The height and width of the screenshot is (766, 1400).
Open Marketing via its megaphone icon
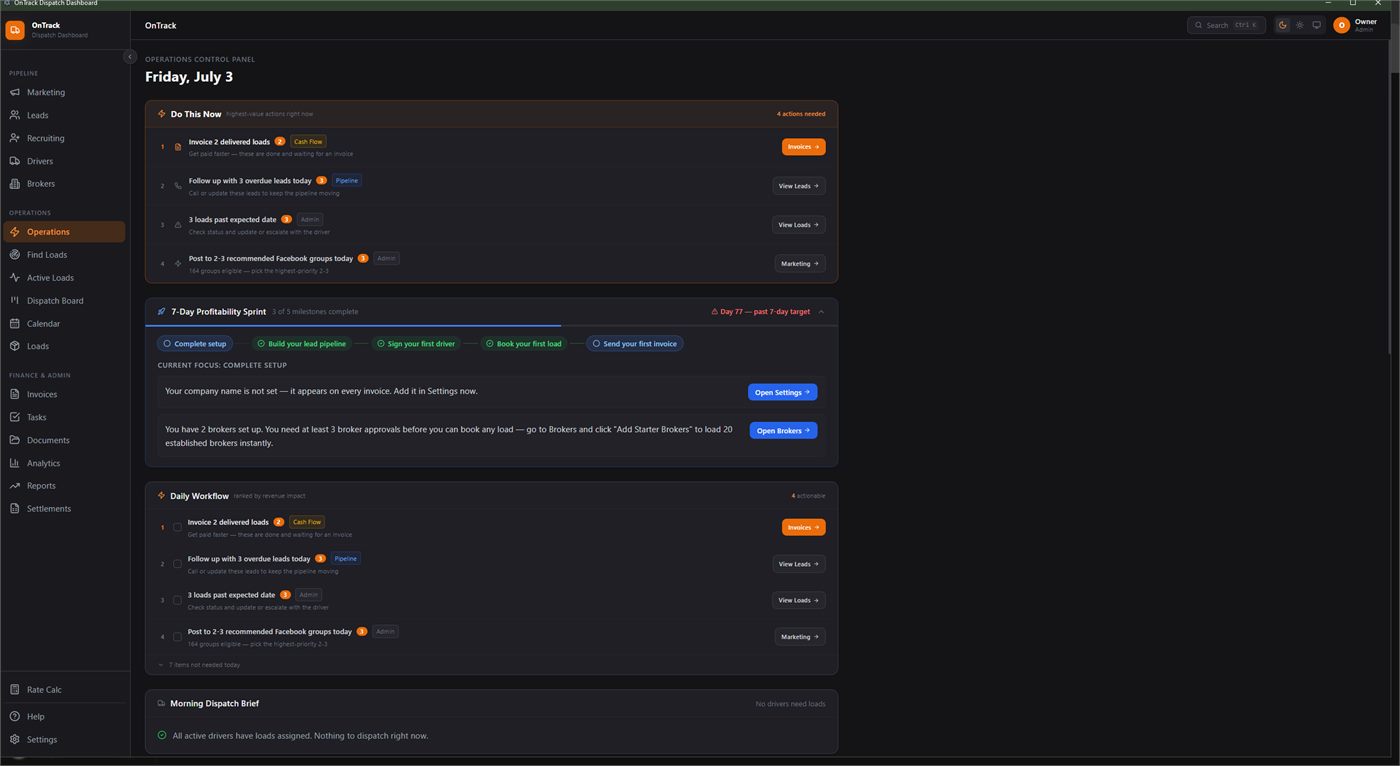pyautogui.click(x=15, y=92)
